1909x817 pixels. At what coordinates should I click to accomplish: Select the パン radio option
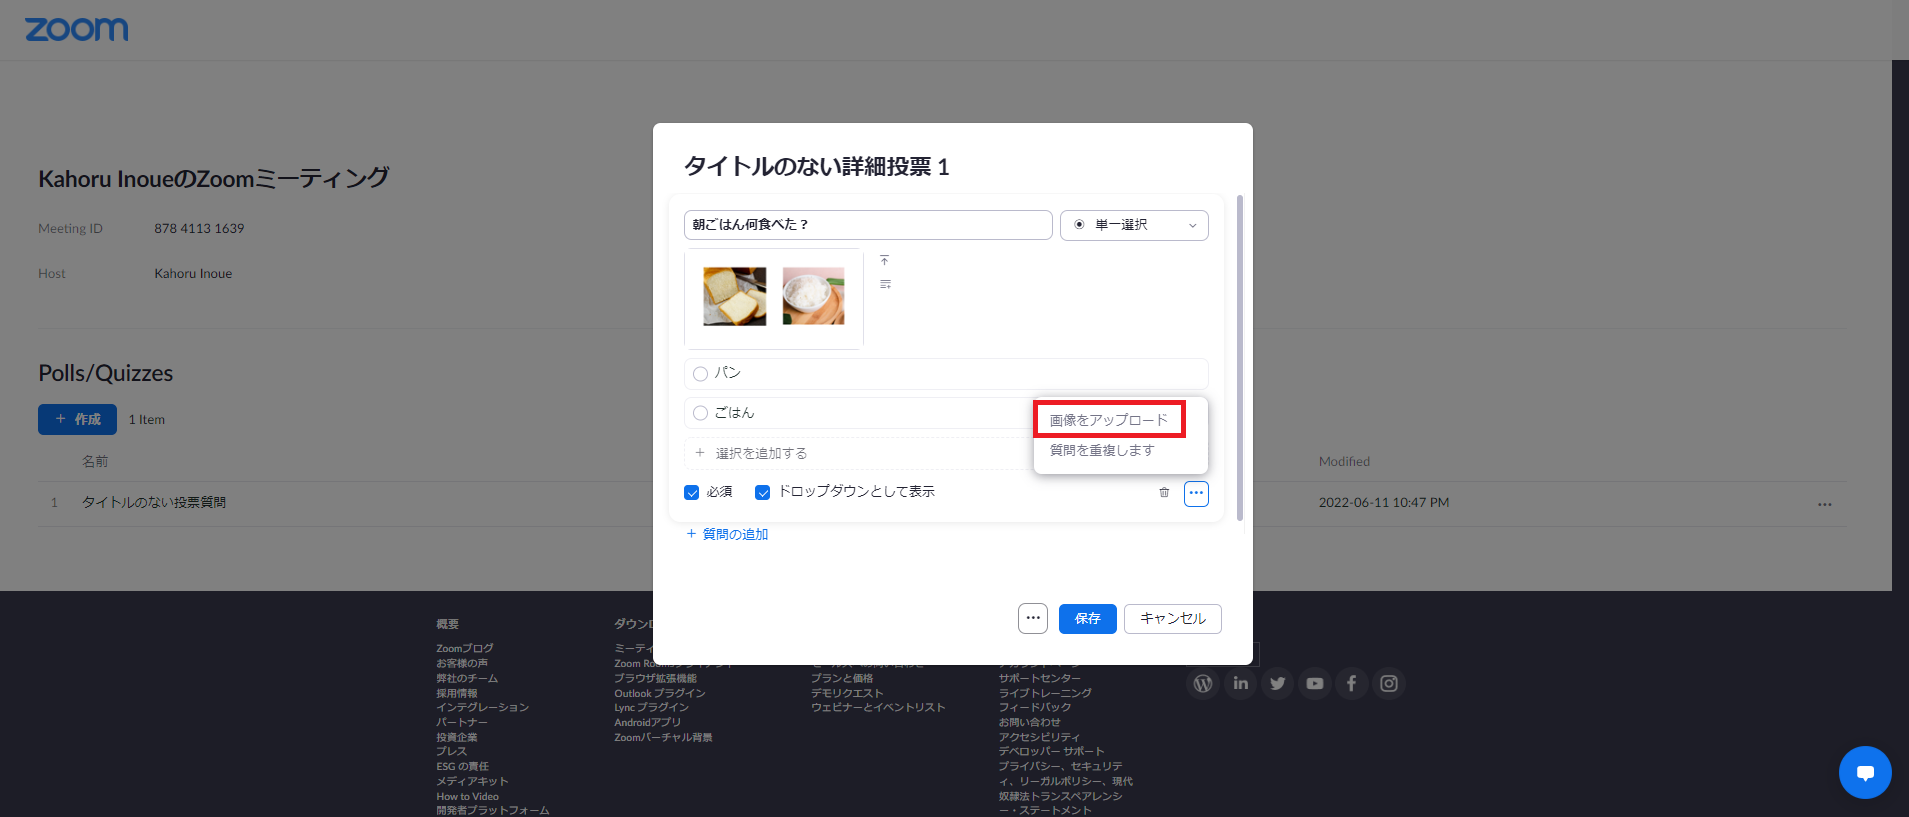click(x=701, y=374)
